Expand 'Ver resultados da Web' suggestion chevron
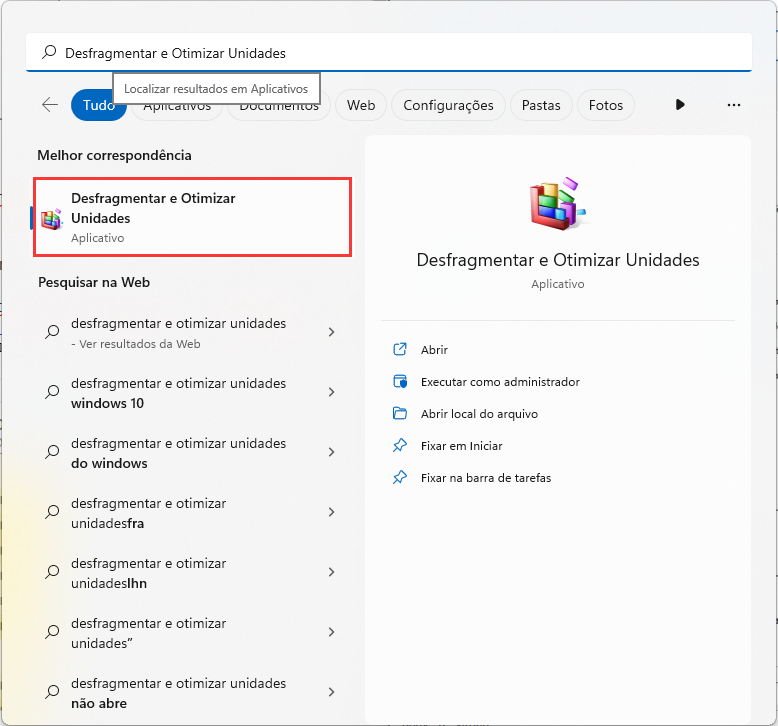This screenshot has height=726, width=778. pyautogui.click(x=331, y=332)
